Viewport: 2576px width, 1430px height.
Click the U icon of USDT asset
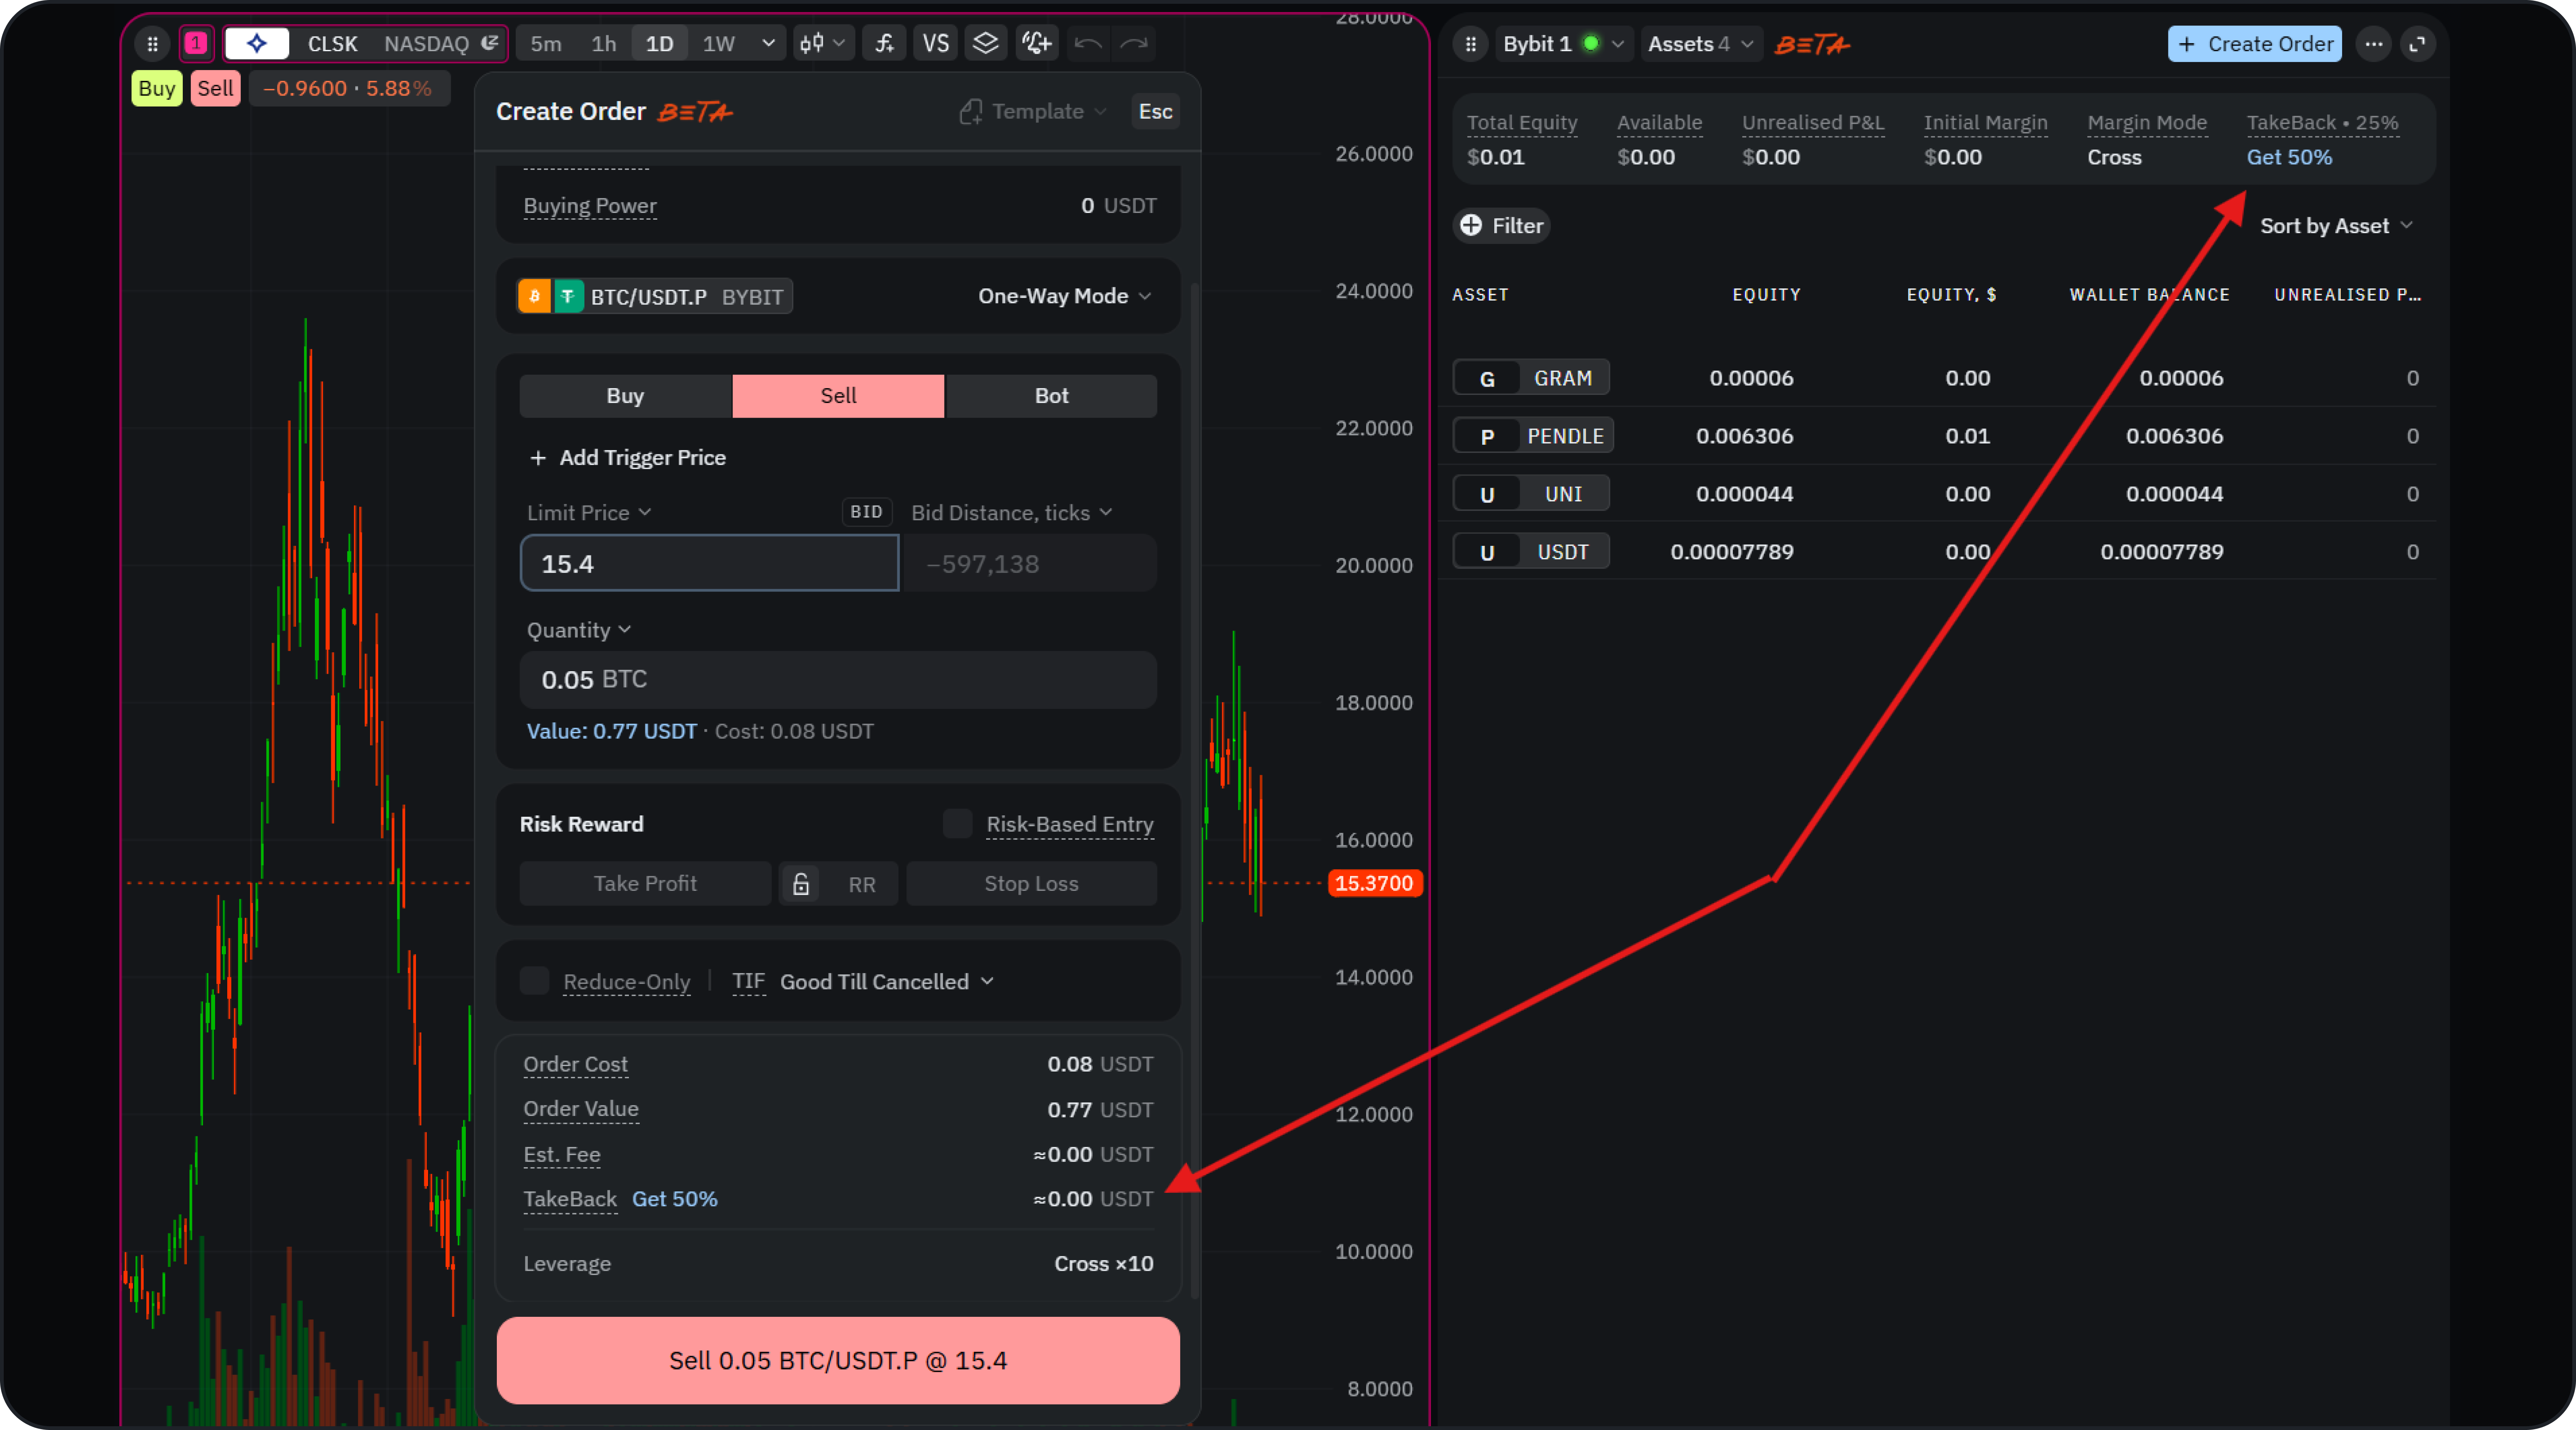point(1487,553)
